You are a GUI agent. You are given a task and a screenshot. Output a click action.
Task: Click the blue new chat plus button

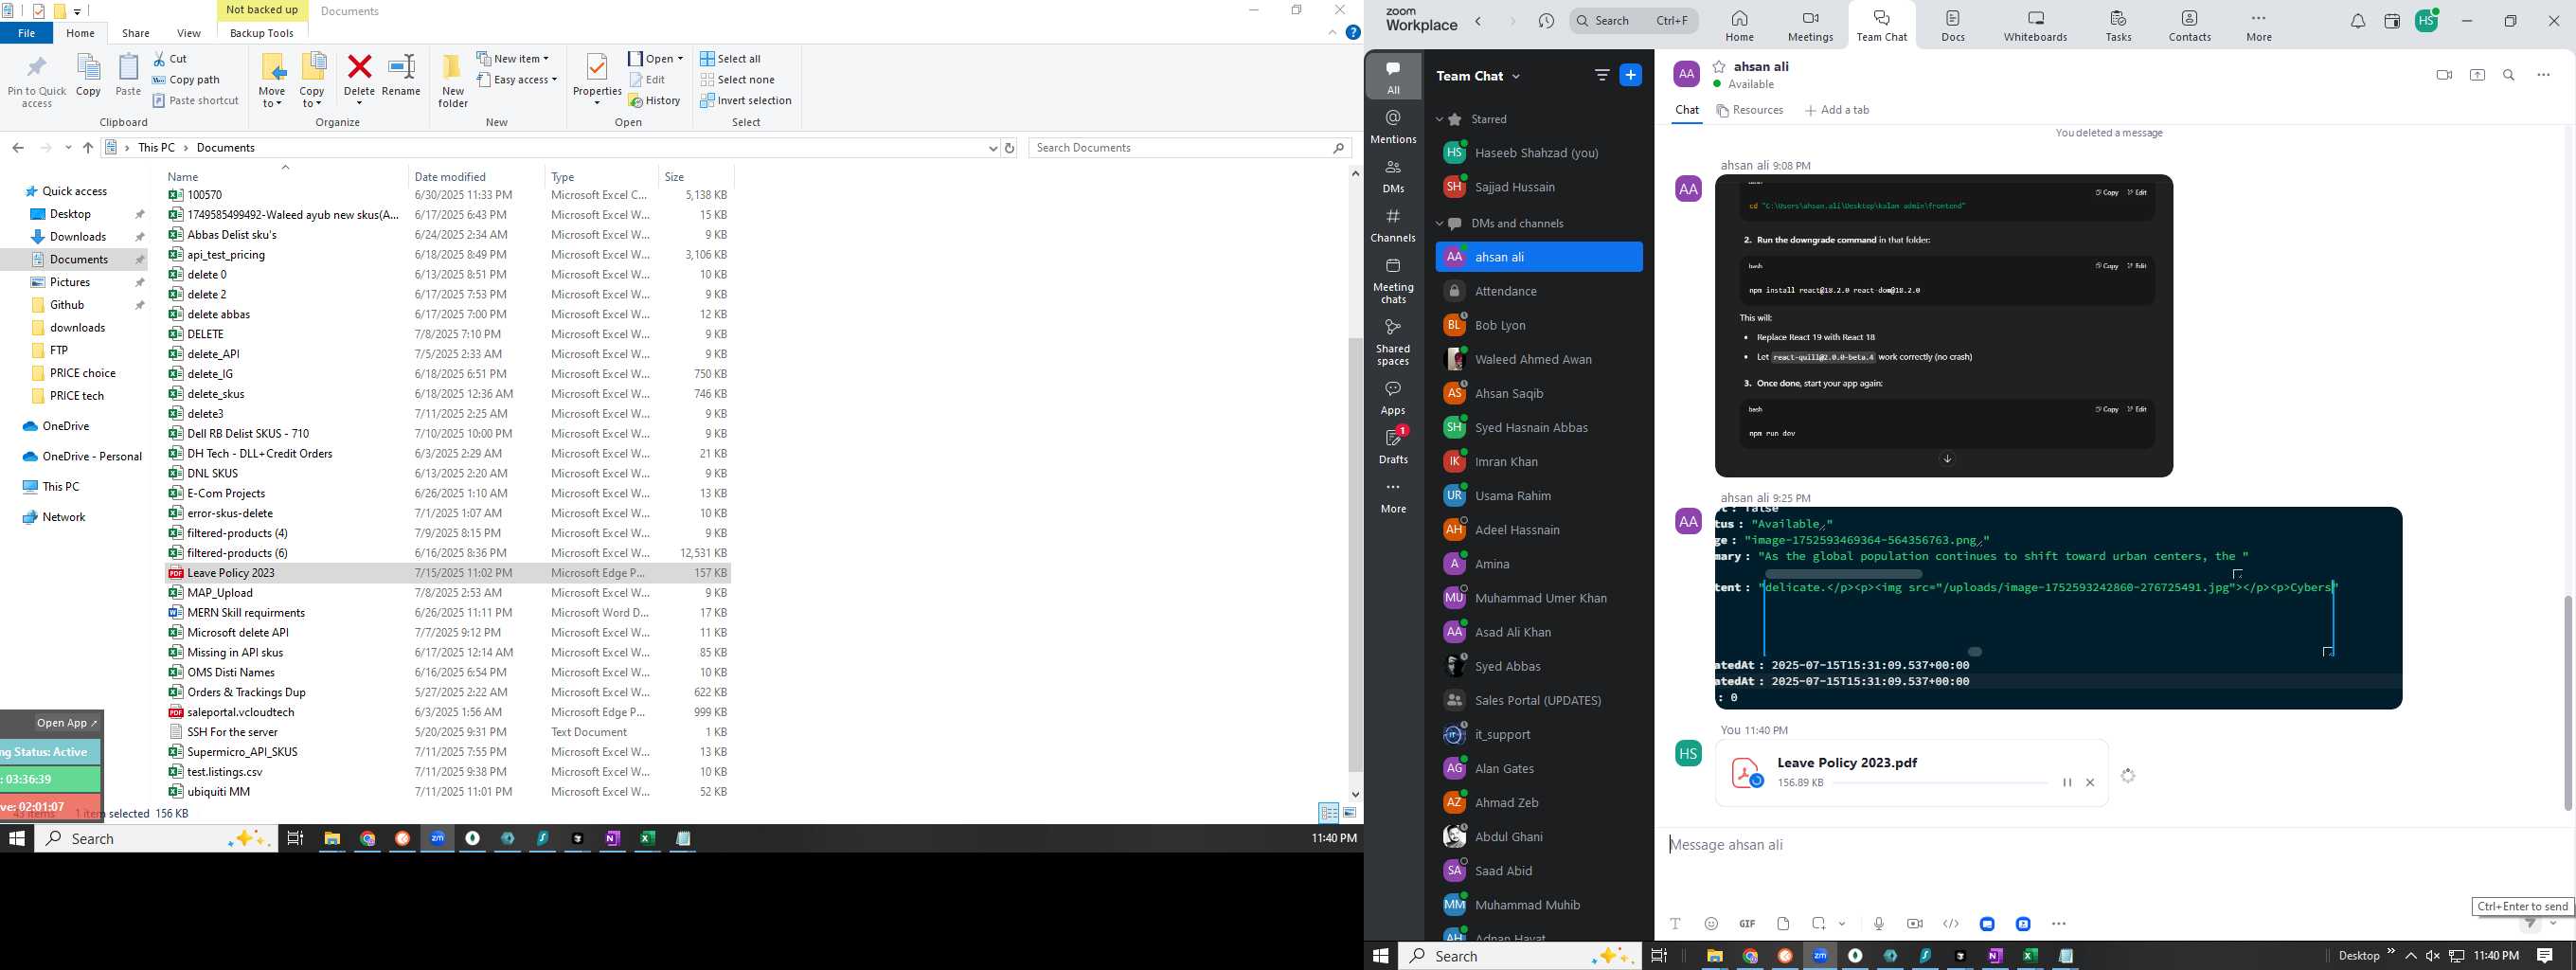pyautogui.click(x=1630, y=75)
